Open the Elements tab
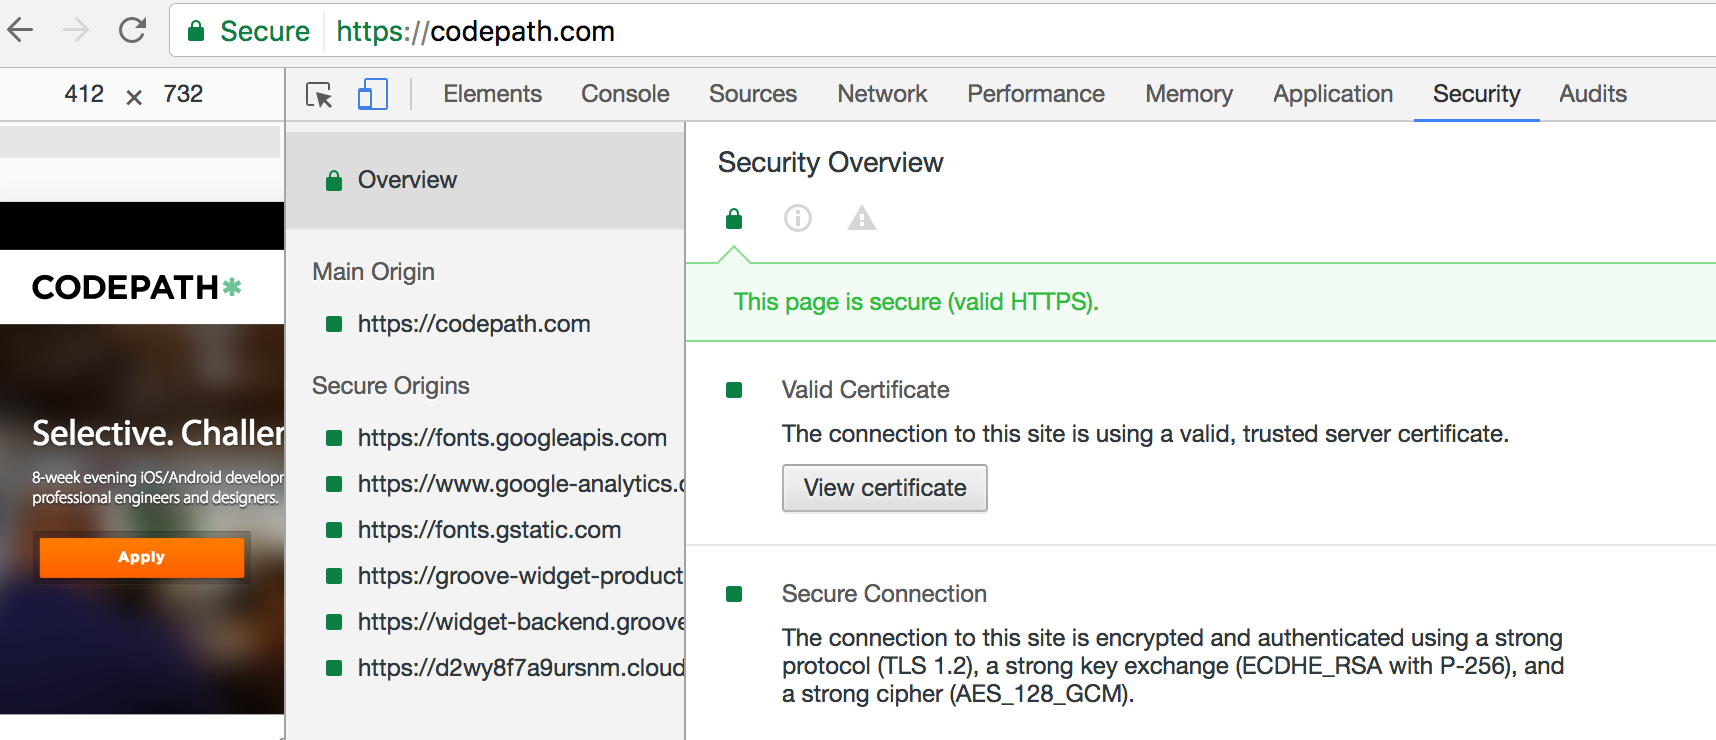This screenshot has height=740, width=1716. pyautogui.click(x=492, y=94)
